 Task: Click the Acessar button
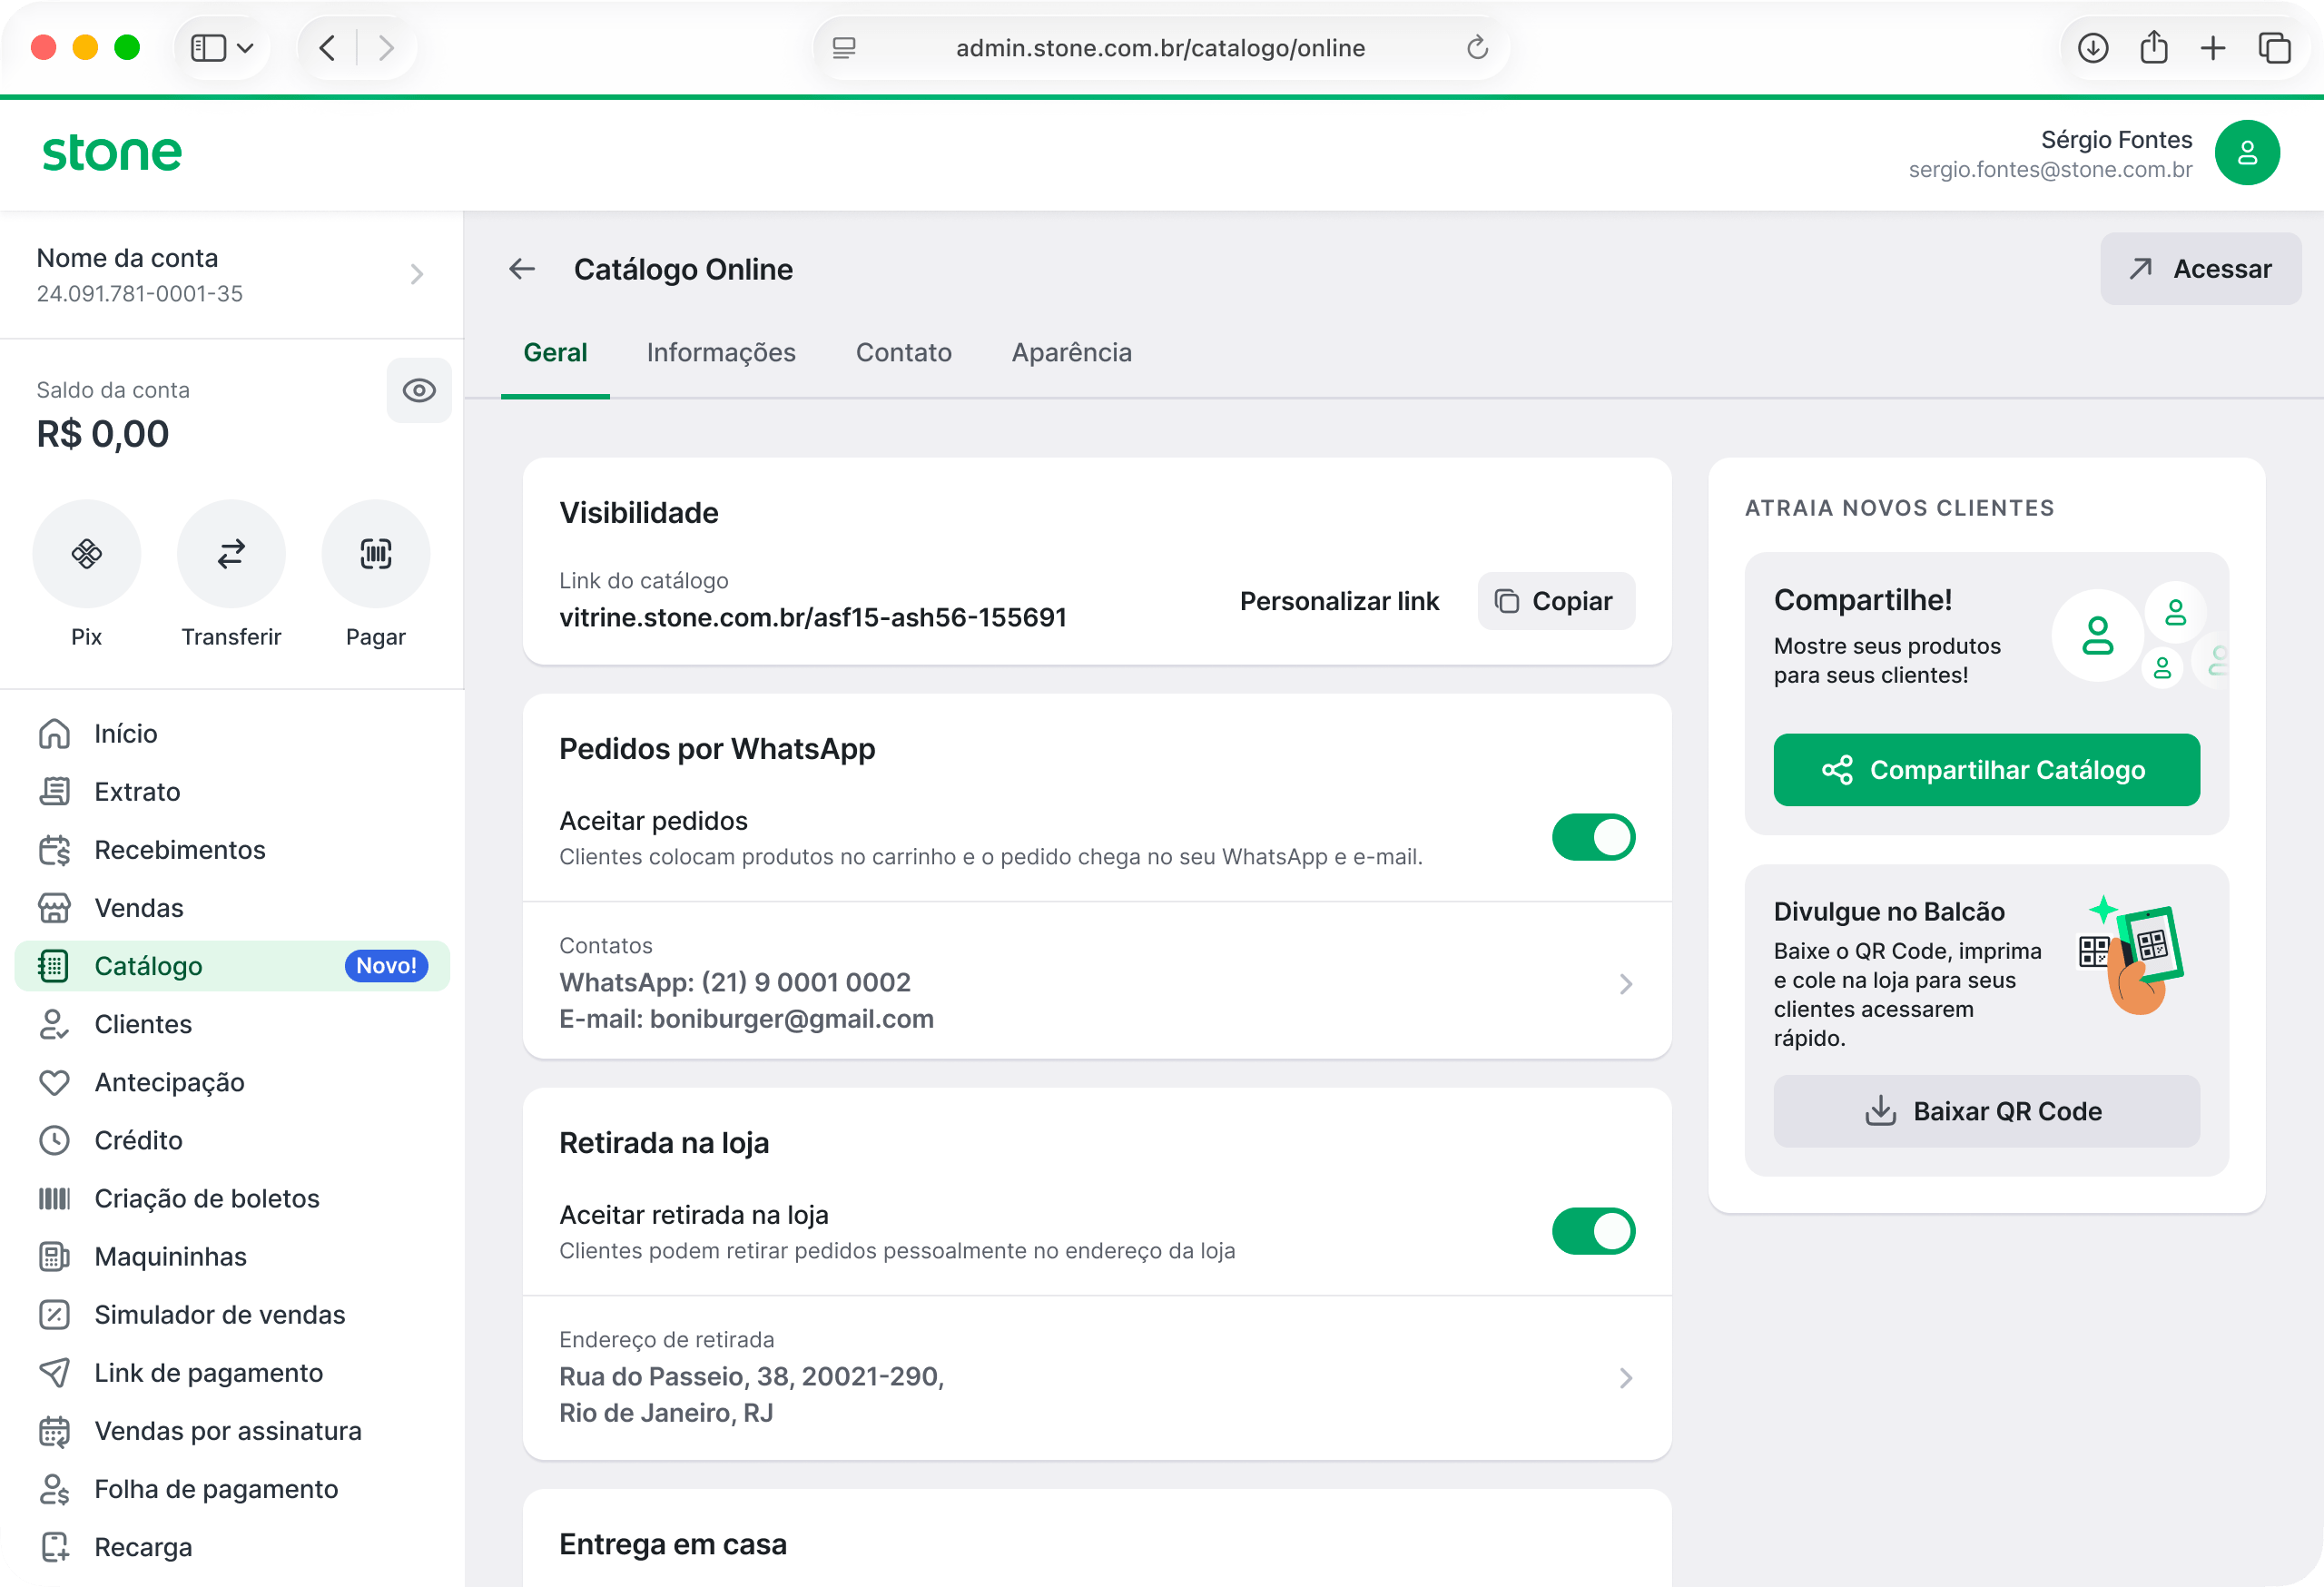click(x=2200, y=269)
